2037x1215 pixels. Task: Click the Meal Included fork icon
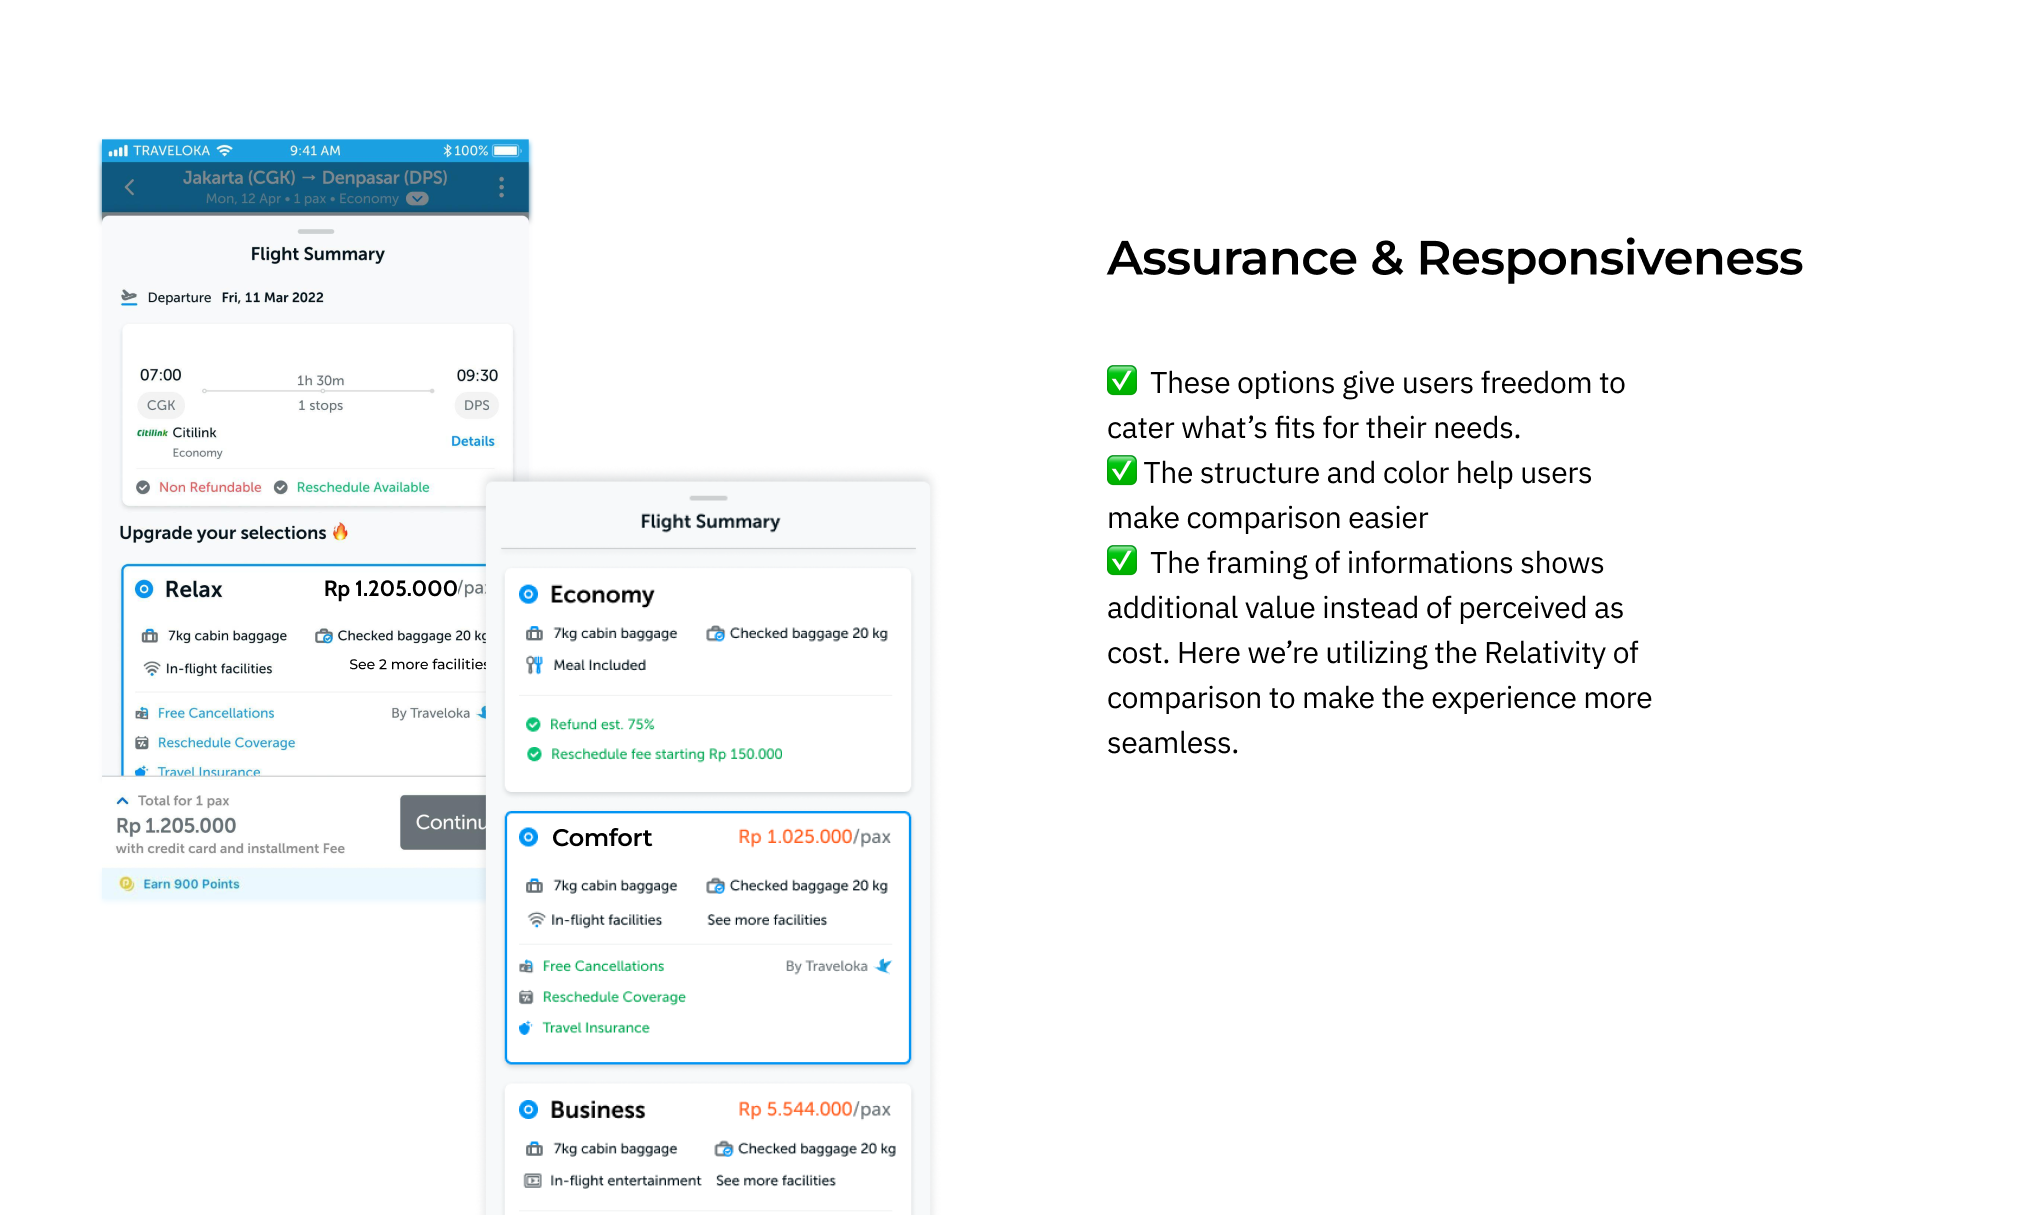(535, 665)
